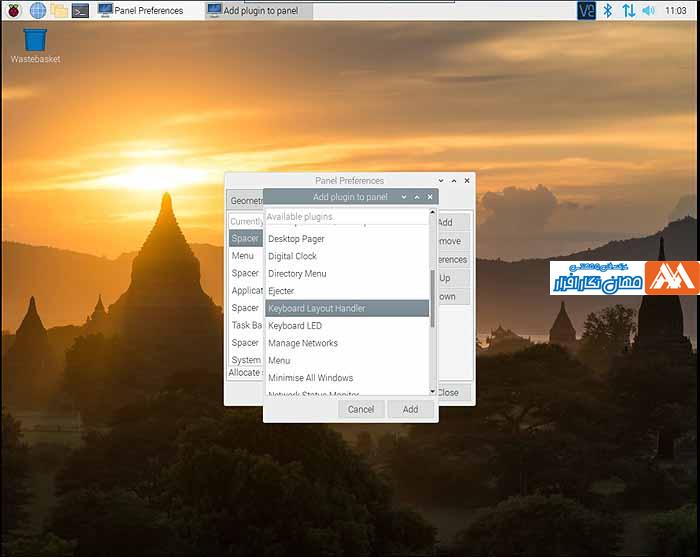Minimize the Add plugin to panel dialog
Viewport: 700px width, 557px height.
coord(404,197)
